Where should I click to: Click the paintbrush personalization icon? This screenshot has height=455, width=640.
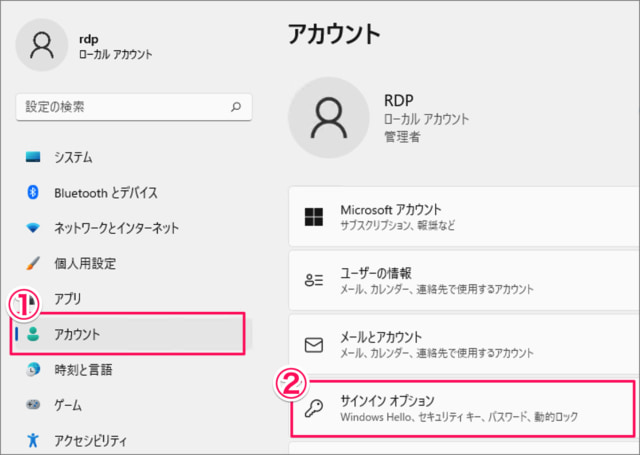pos(33,263)
